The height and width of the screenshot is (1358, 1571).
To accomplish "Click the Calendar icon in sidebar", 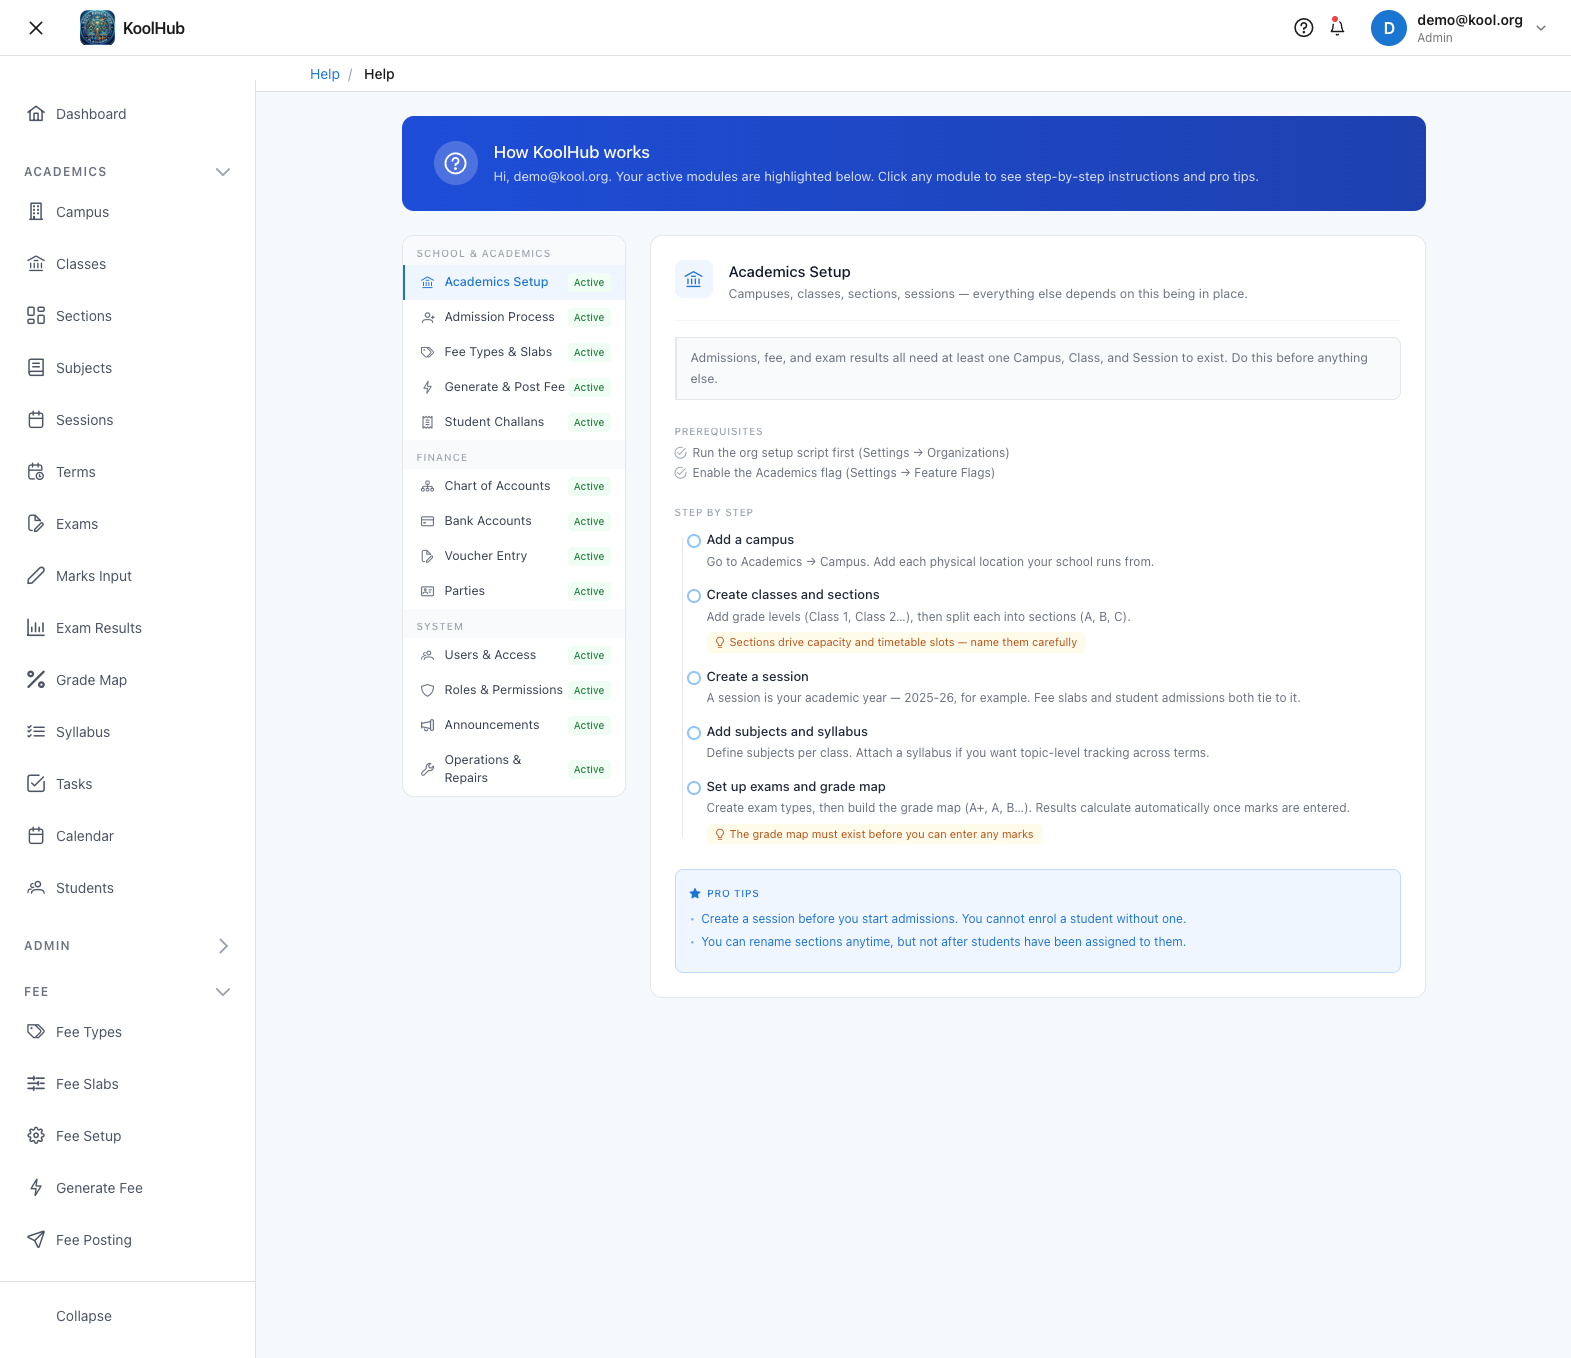I will 36,836.
